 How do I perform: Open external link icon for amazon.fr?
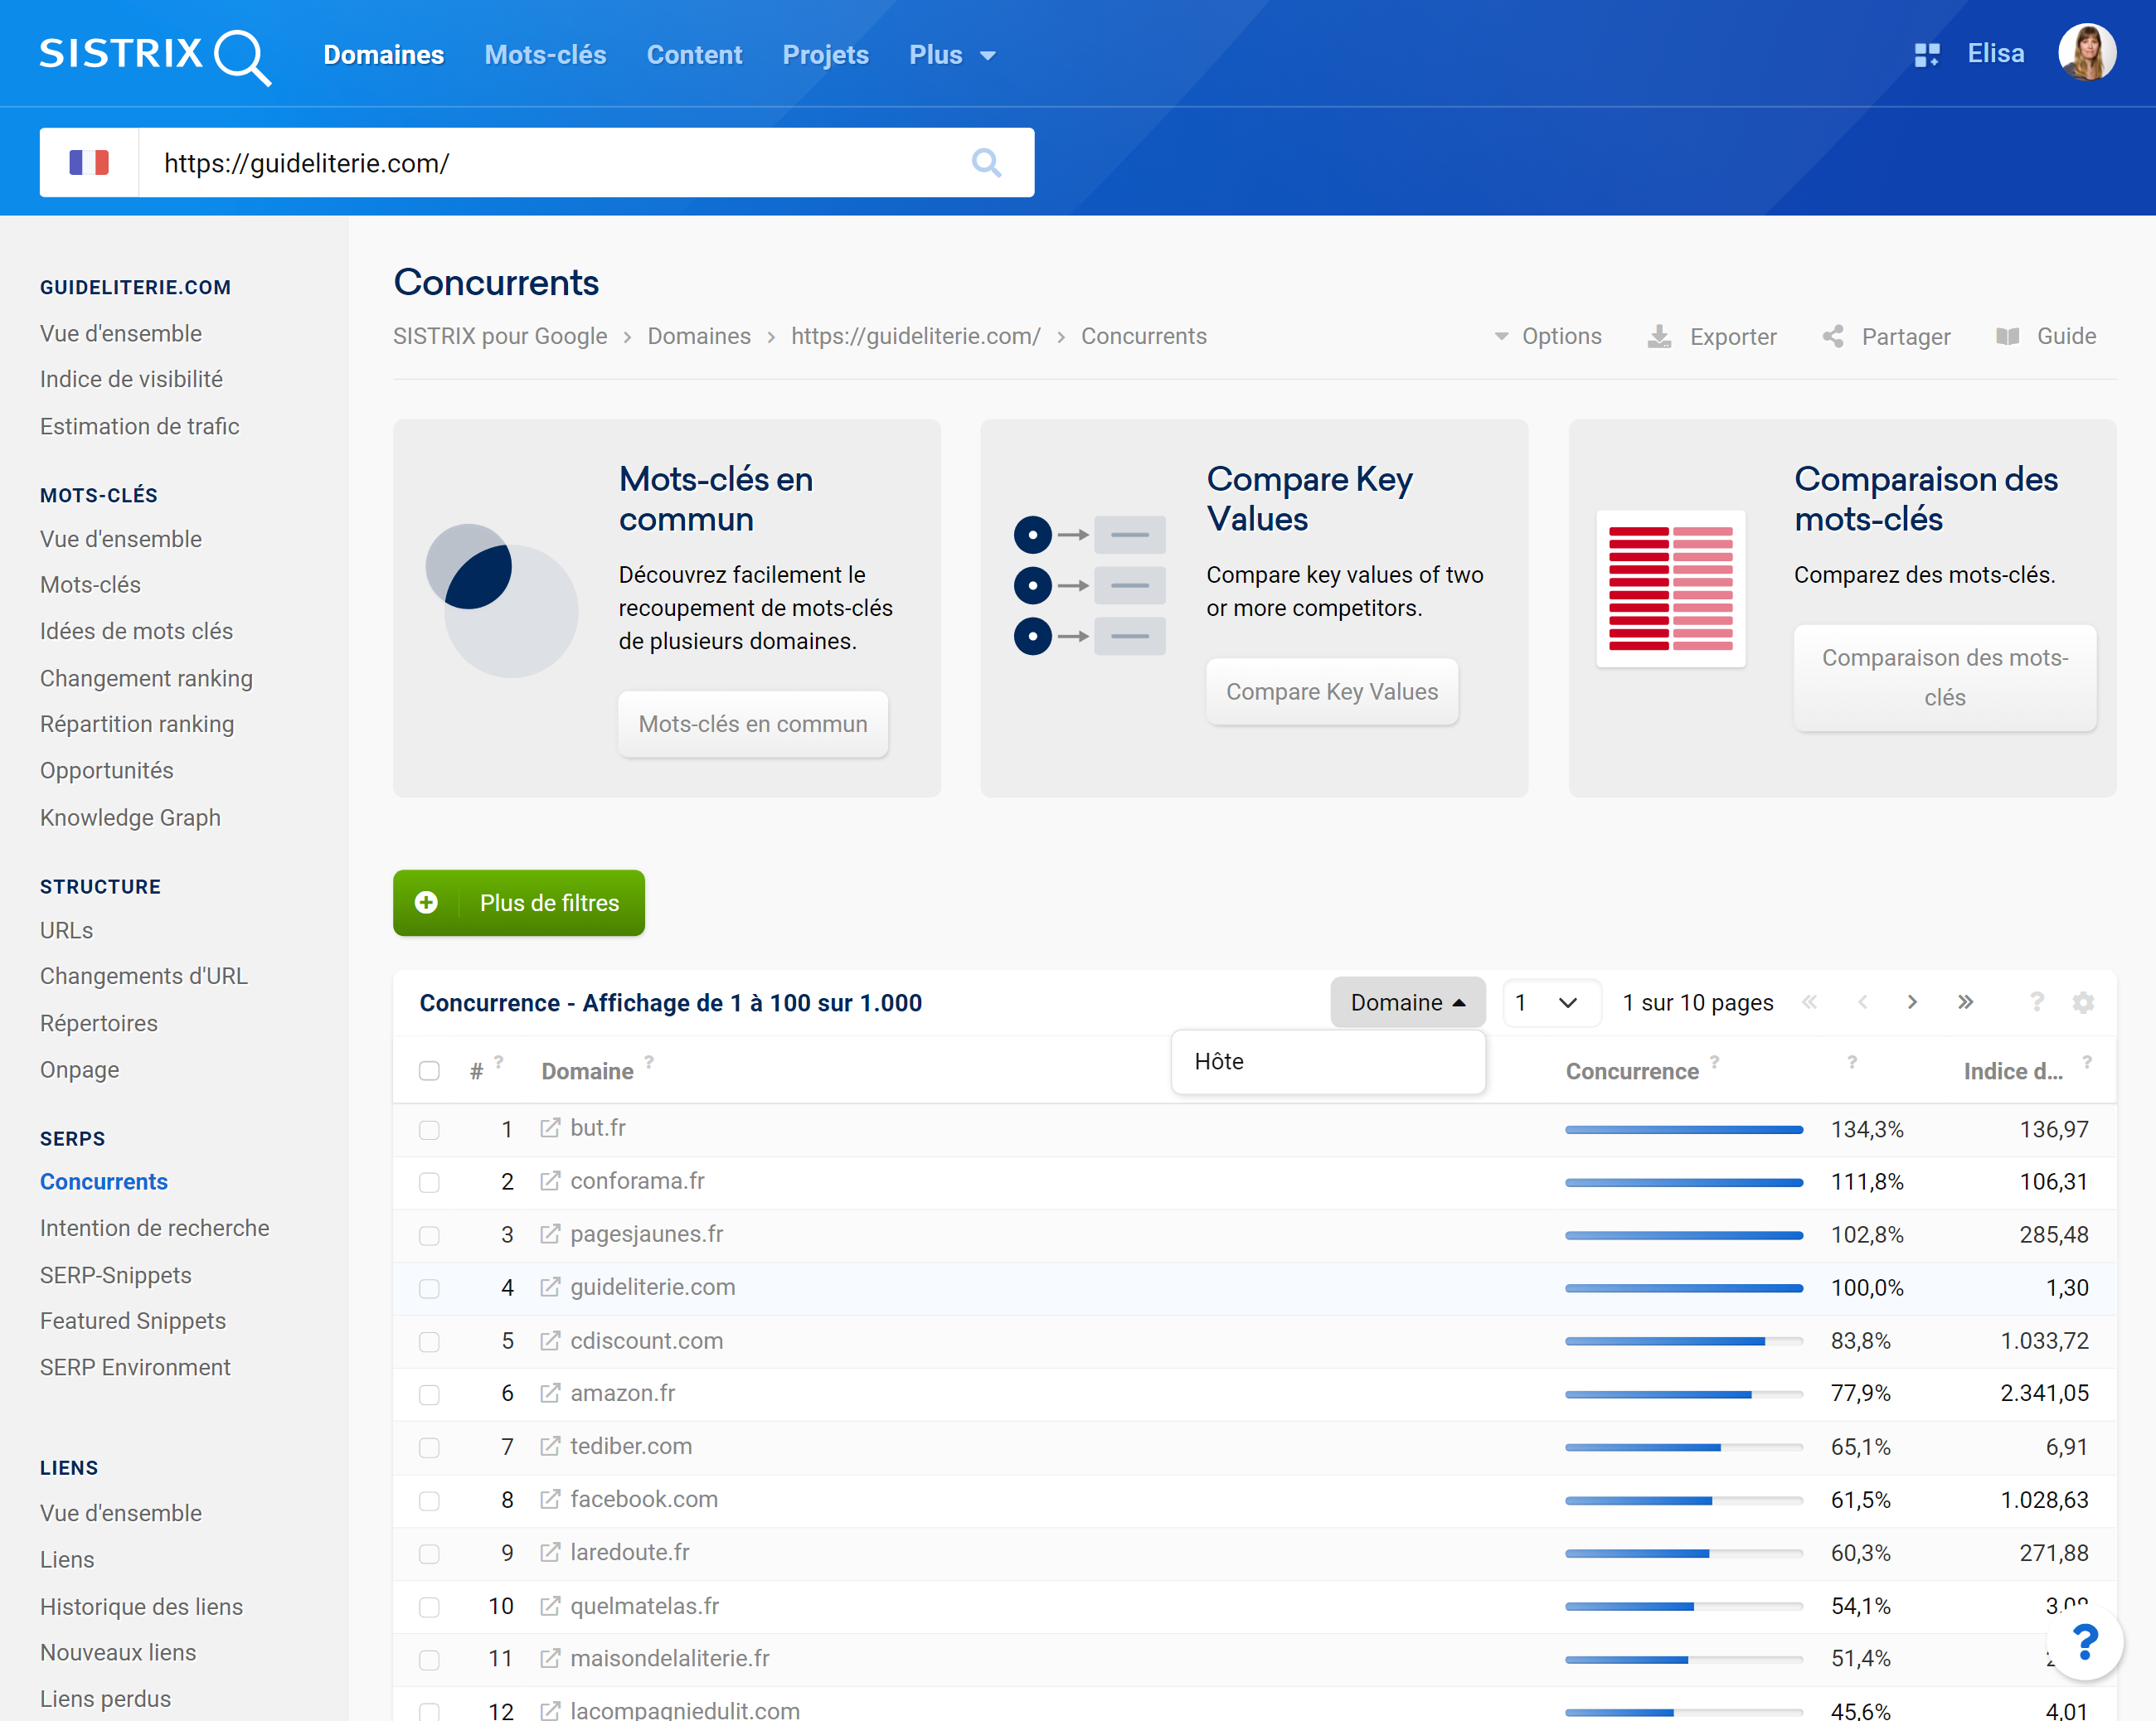click(x=550, y=1393)
